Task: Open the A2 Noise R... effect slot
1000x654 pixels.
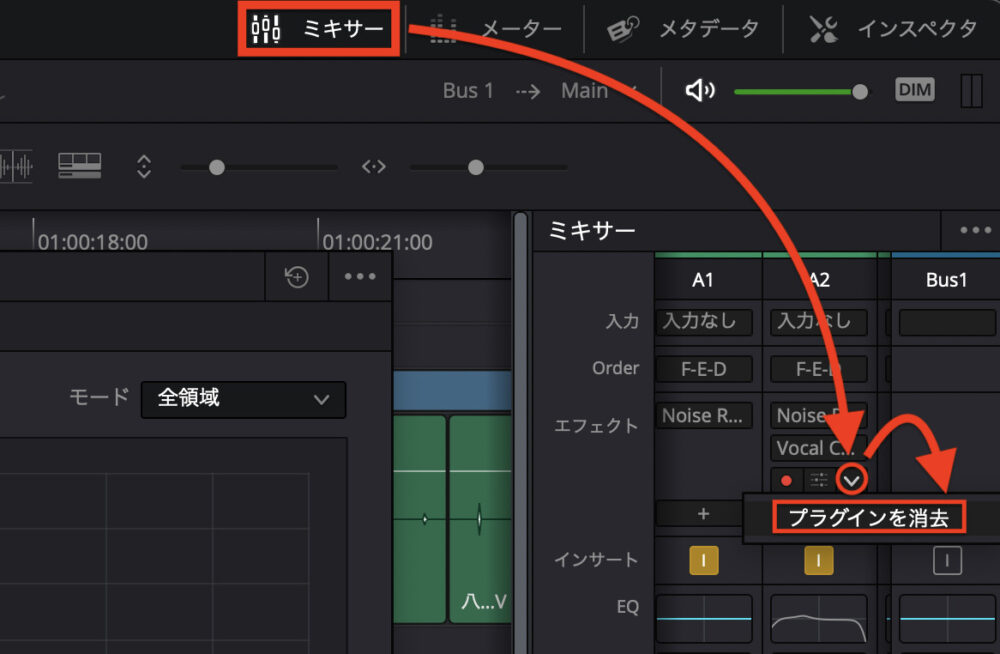Action: point(819,415)
